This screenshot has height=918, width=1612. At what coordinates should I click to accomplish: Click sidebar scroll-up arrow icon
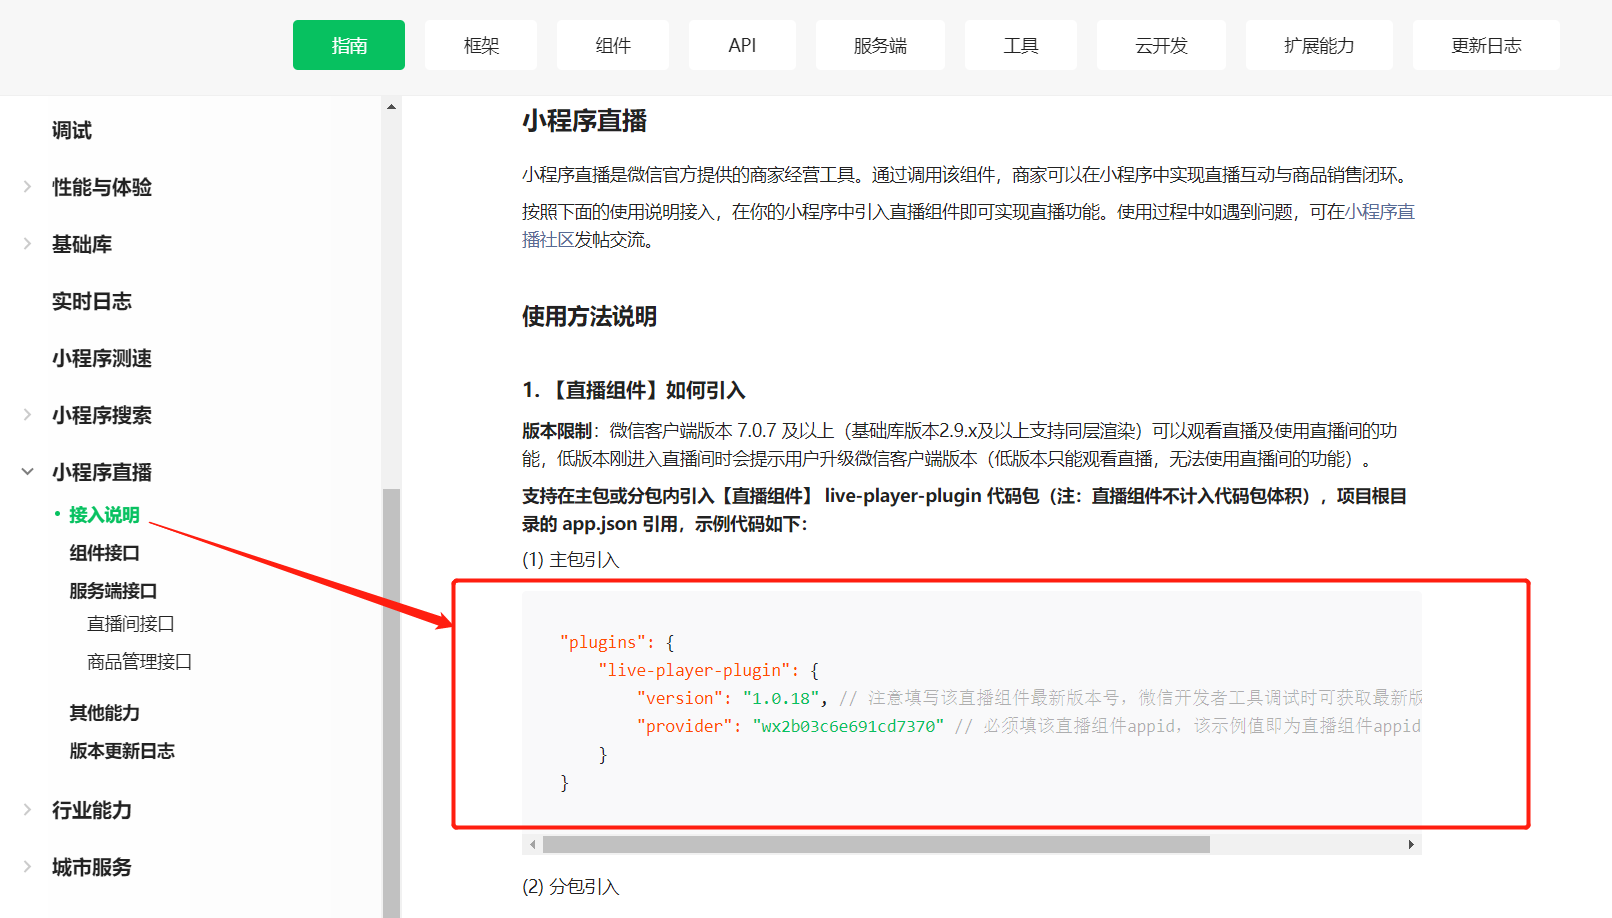[x=391, y=106]
